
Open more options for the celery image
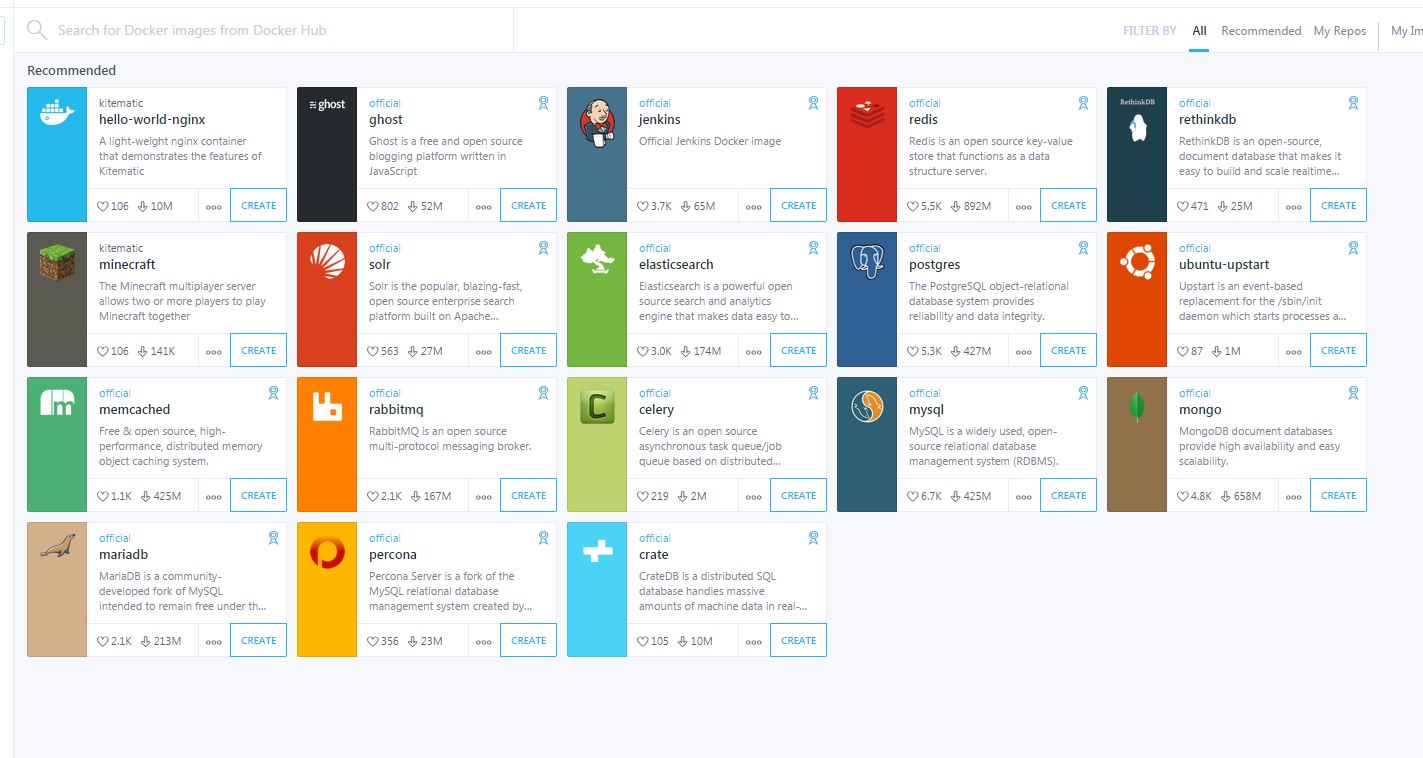click(754, 497)
